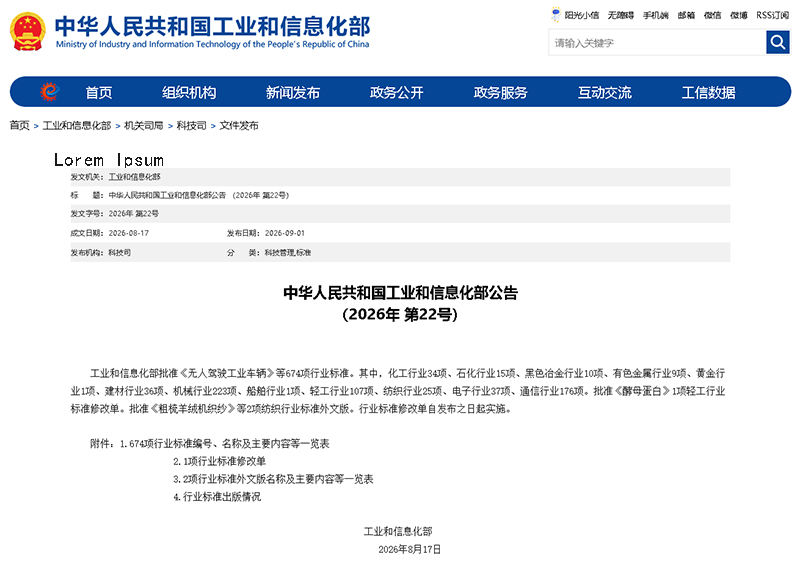Open attachment 4. 行业标准出版情况

click(x=217, y=497)
